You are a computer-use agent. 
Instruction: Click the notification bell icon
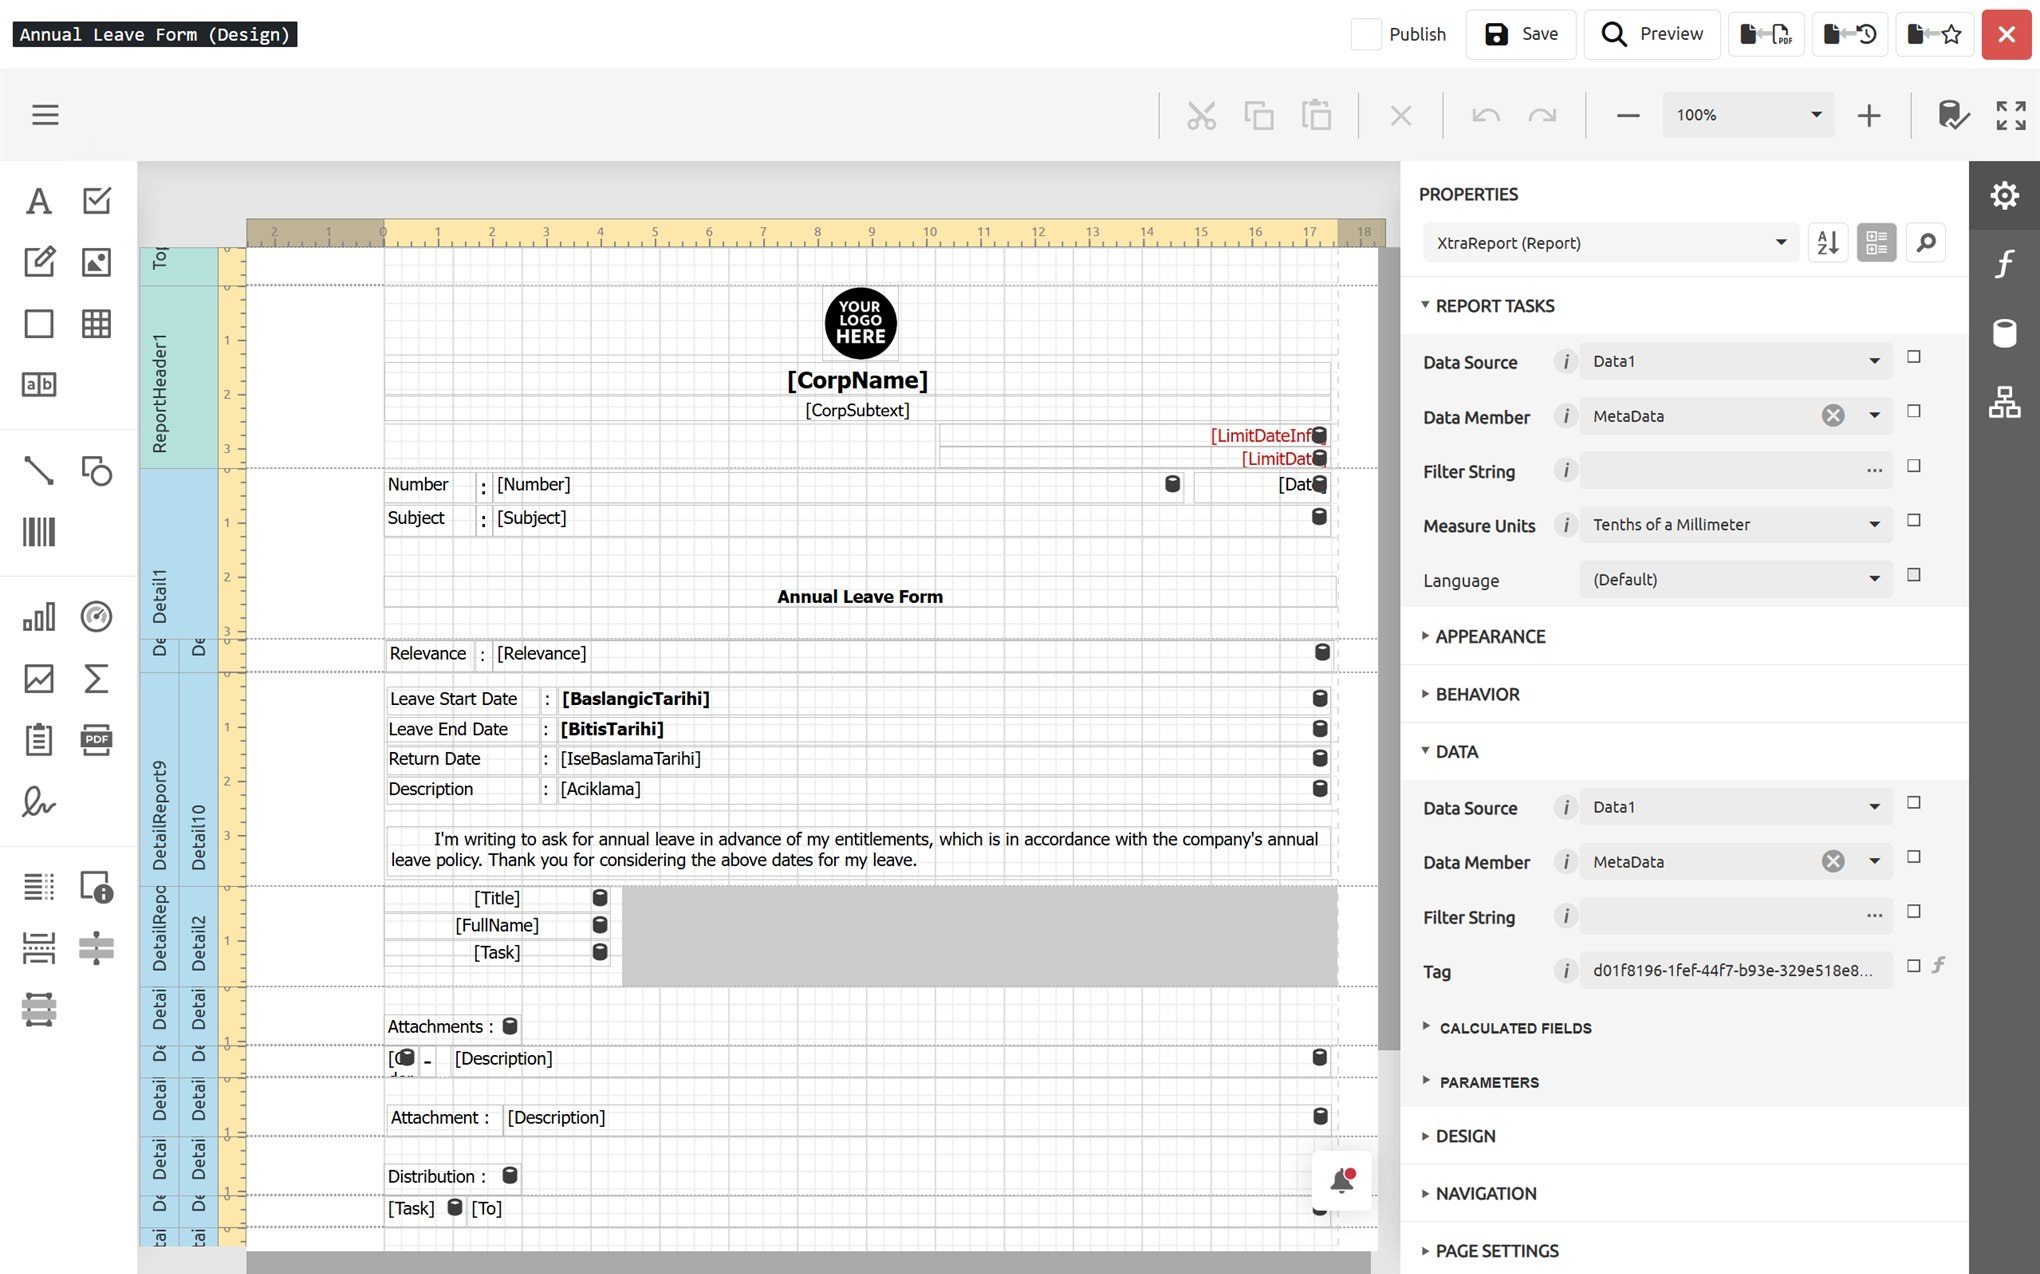coord(1342,1180)
